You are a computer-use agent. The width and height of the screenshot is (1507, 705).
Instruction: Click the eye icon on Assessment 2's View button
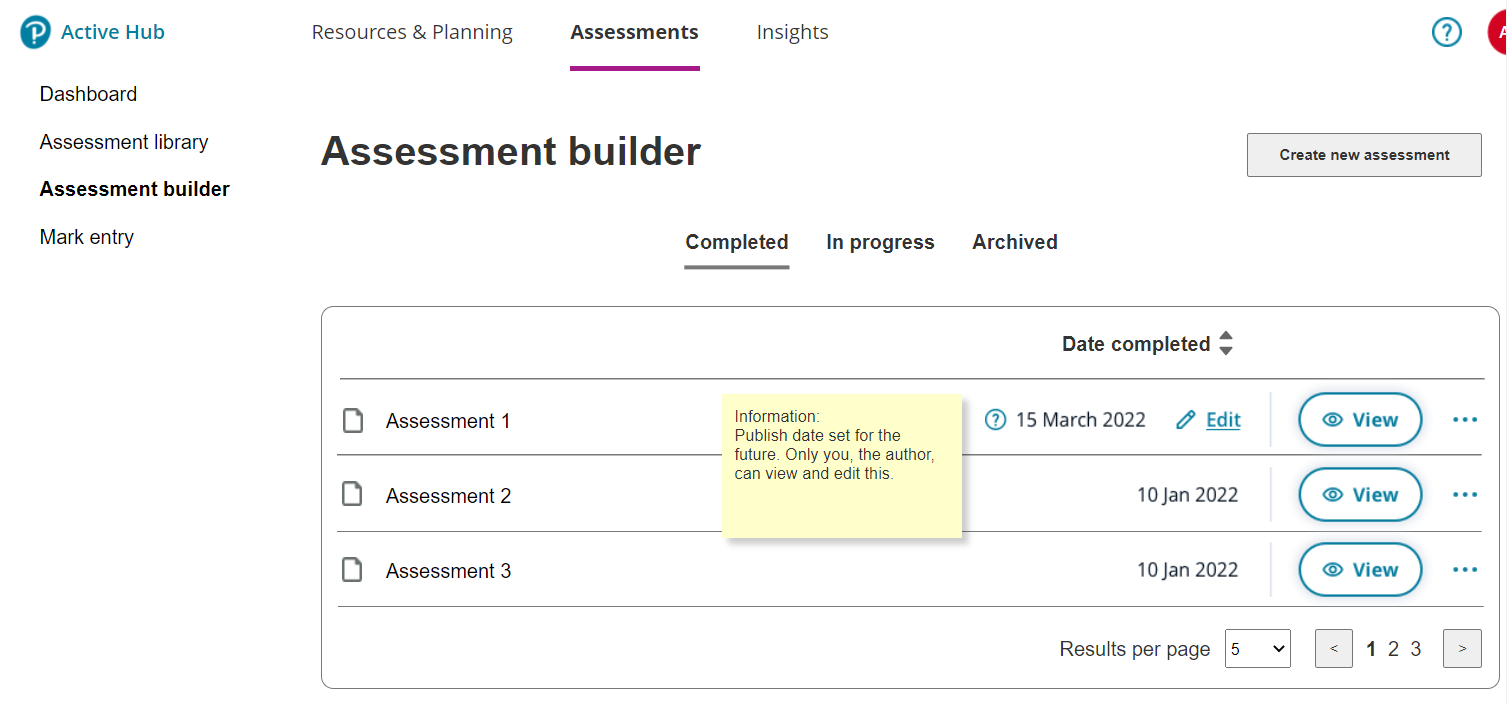click(x=1336, y=494)
